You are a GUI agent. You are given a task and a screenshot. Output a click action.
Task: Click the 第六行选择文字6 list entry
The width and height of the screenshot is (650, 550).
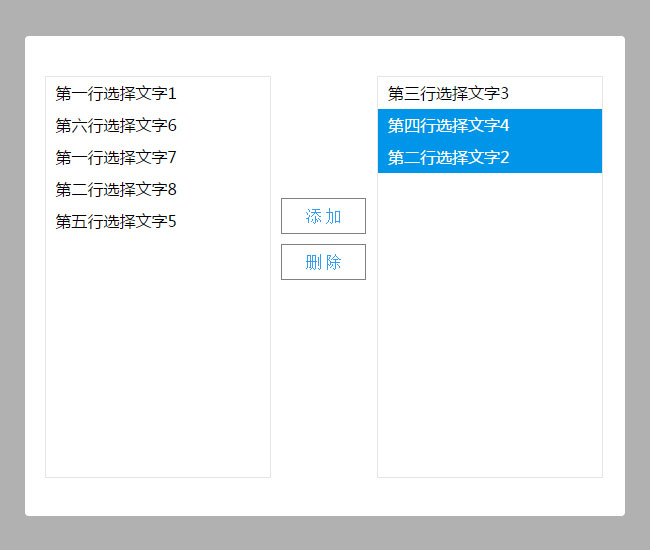pyautogui.click(x=116, y=126)
